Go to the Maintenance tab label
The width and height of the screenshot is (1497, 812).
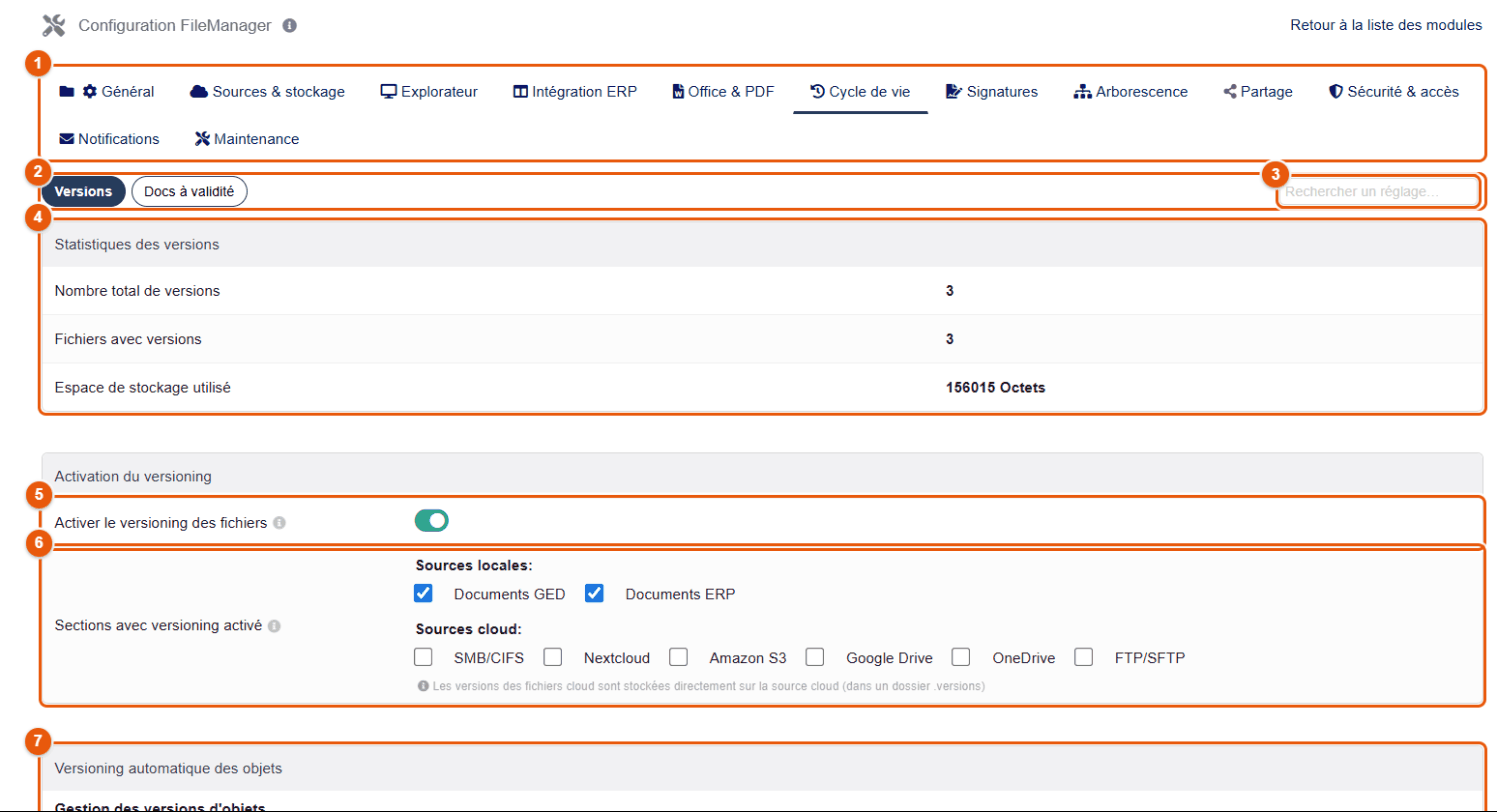[x=256, y=139]
